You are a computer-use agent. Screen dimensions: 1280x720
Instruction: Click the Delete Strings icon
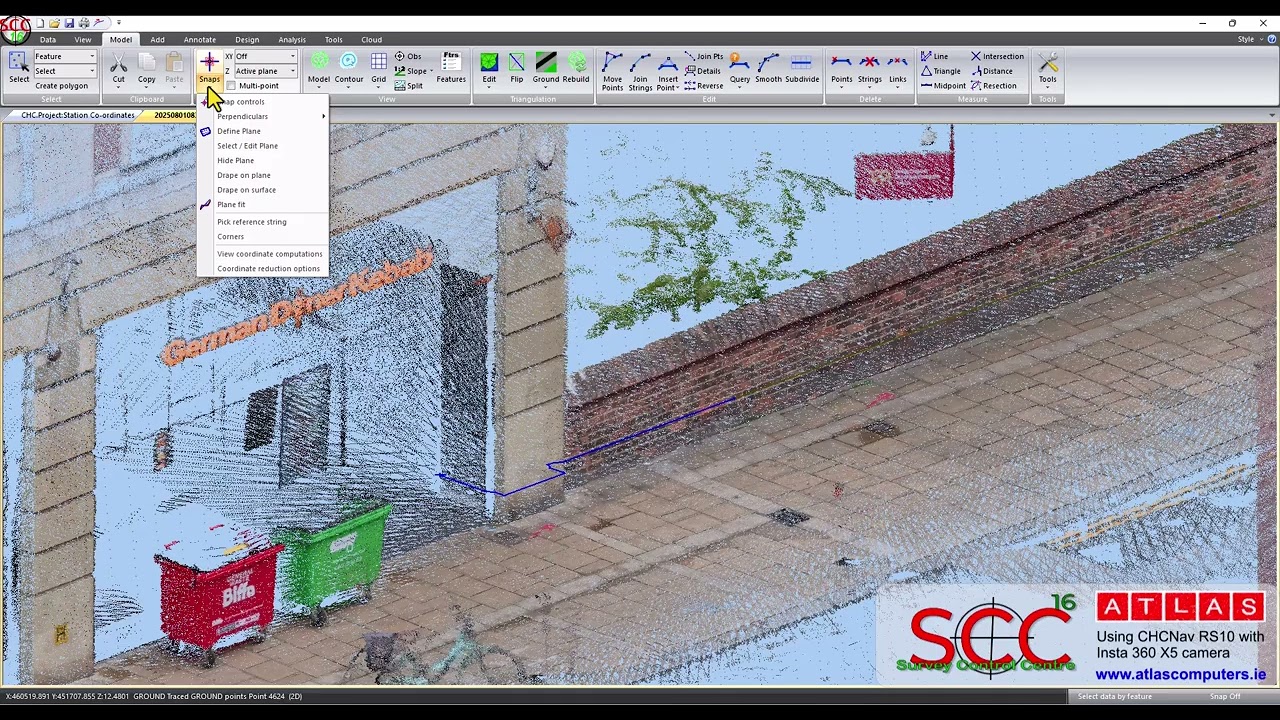pyautogui.click(x=869, y=63)
